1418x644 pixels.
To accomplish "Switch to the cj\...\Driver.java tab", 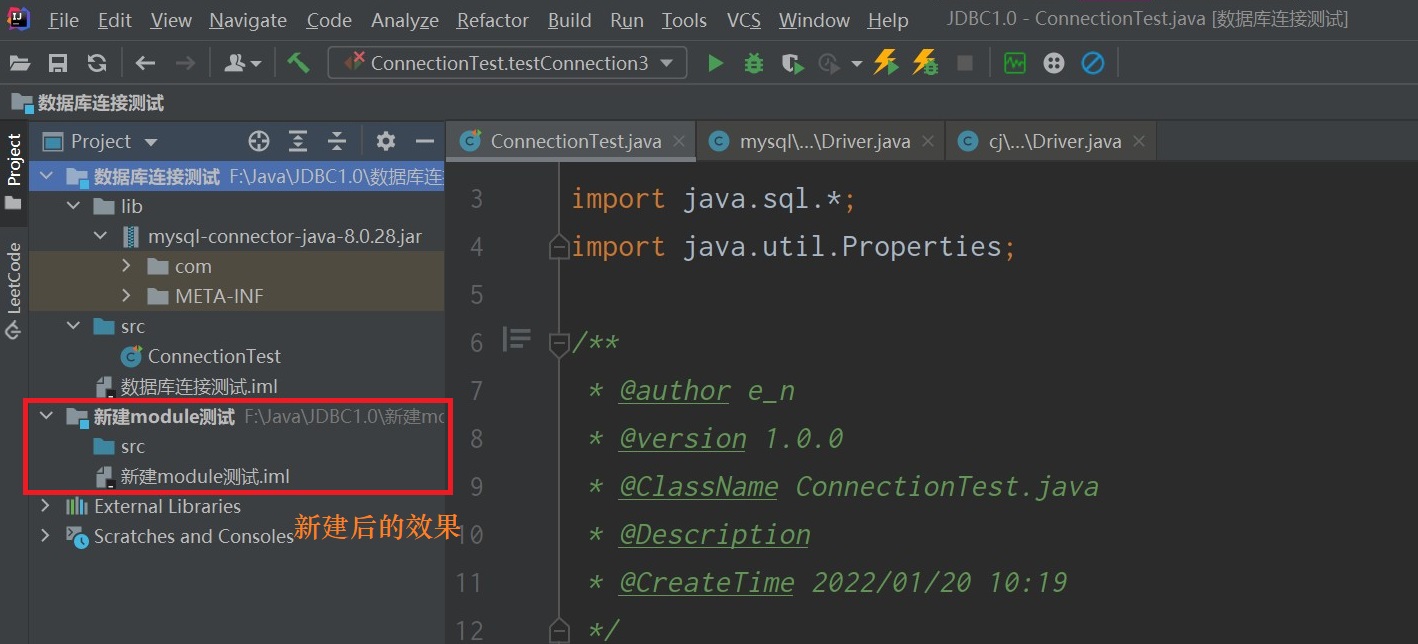I will (1050, 141).
